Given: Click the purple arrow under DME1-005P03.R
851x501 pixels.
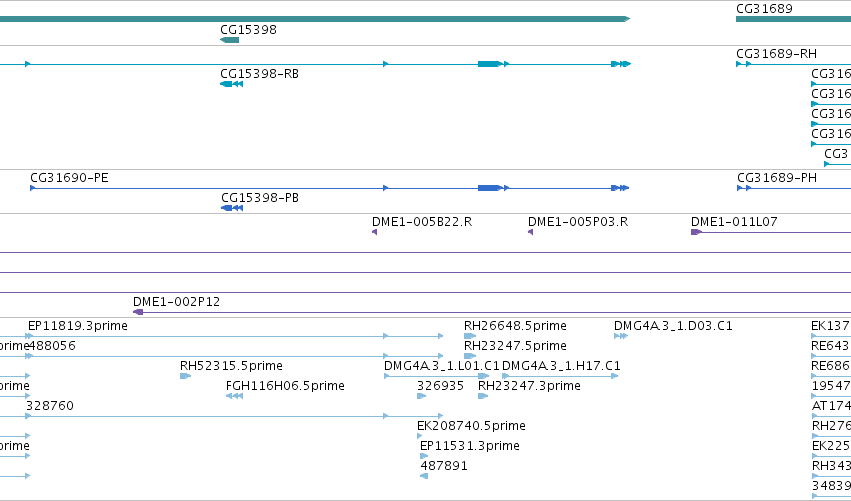Looking at the screenshot, I should (530, 232).
